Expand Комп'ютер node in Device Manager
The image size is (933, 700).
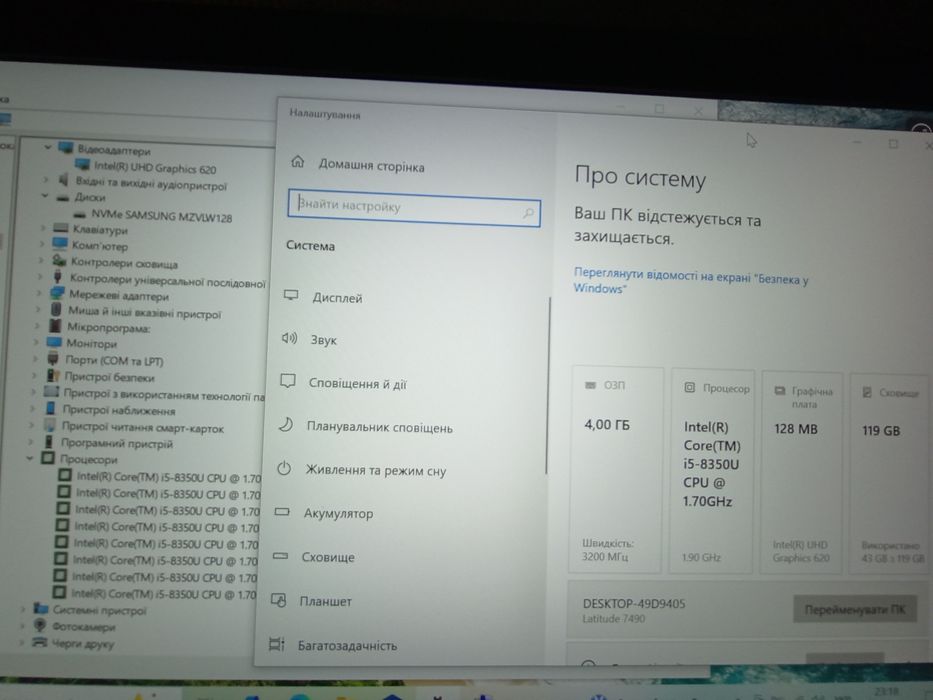pos(42,243)
